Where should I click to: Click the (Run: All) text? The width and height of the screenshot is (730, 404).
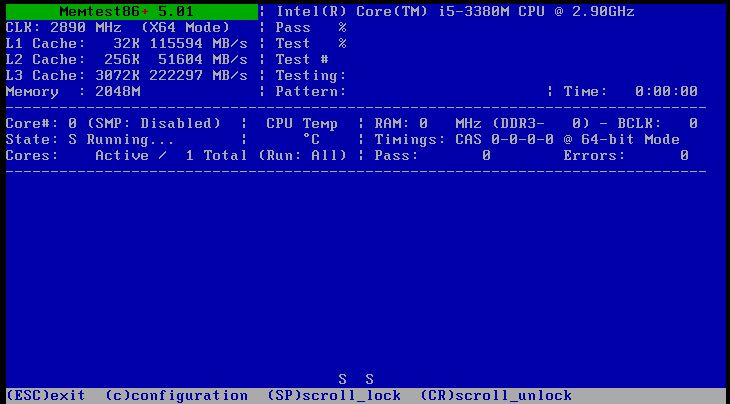pos(303,155)
